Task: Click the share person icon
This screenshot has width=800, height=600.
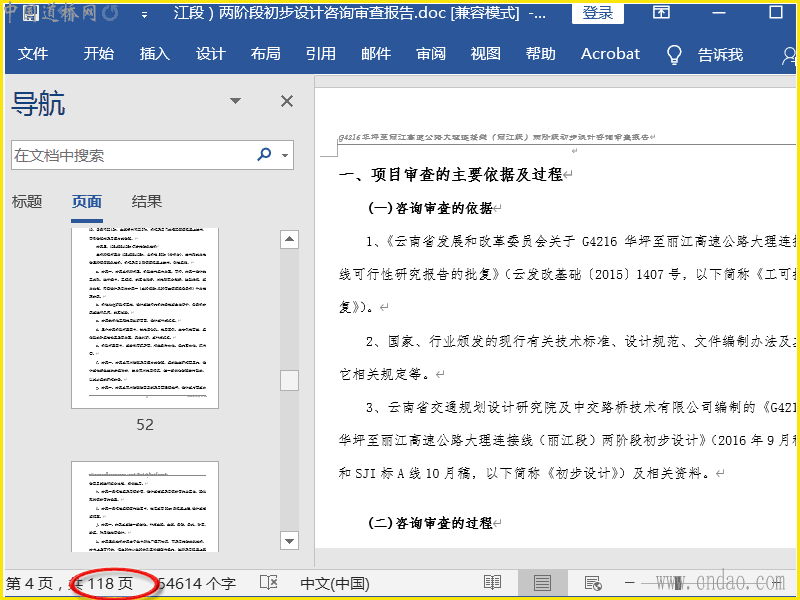Action: pos(789,55)
